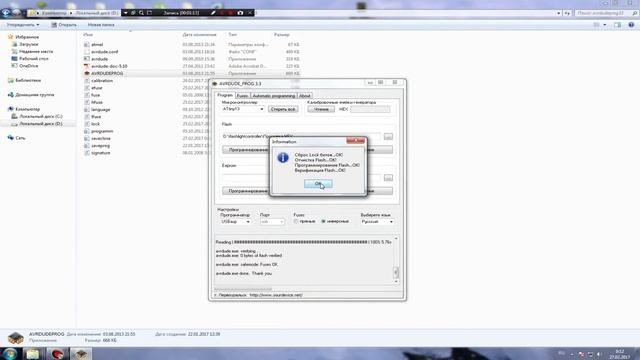Image resolution: width=640 pixels, height=360 pixels.
Task: Open AVRDUDE_PROG icon on taskbar
Action: (x=80, y=354)
